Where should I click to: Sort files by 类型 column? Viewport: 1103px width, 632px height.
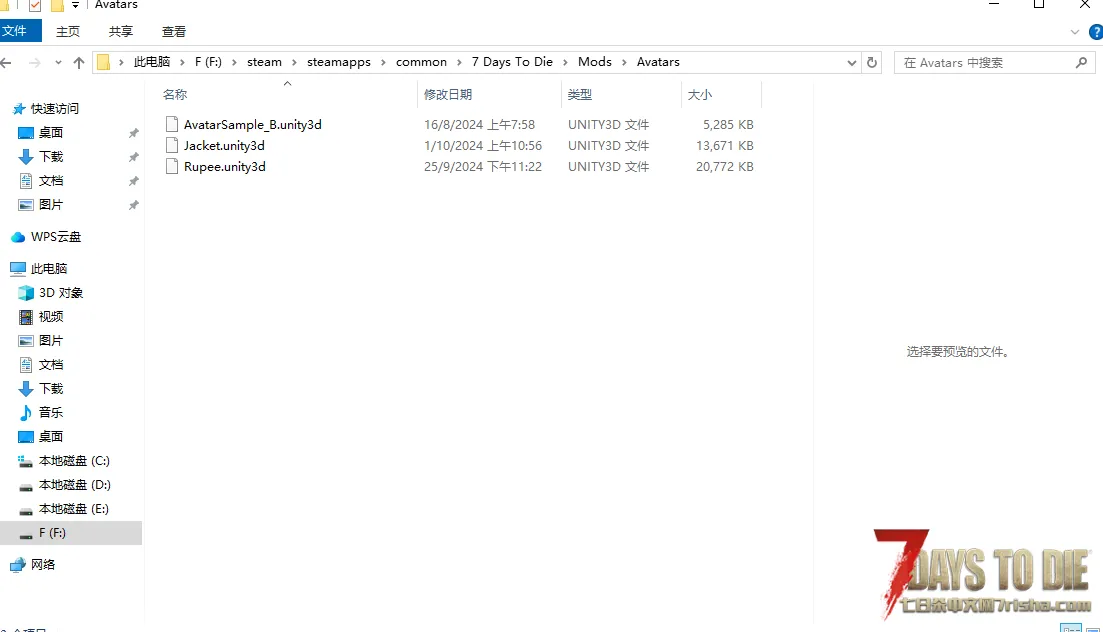click(x=580, y=94)
